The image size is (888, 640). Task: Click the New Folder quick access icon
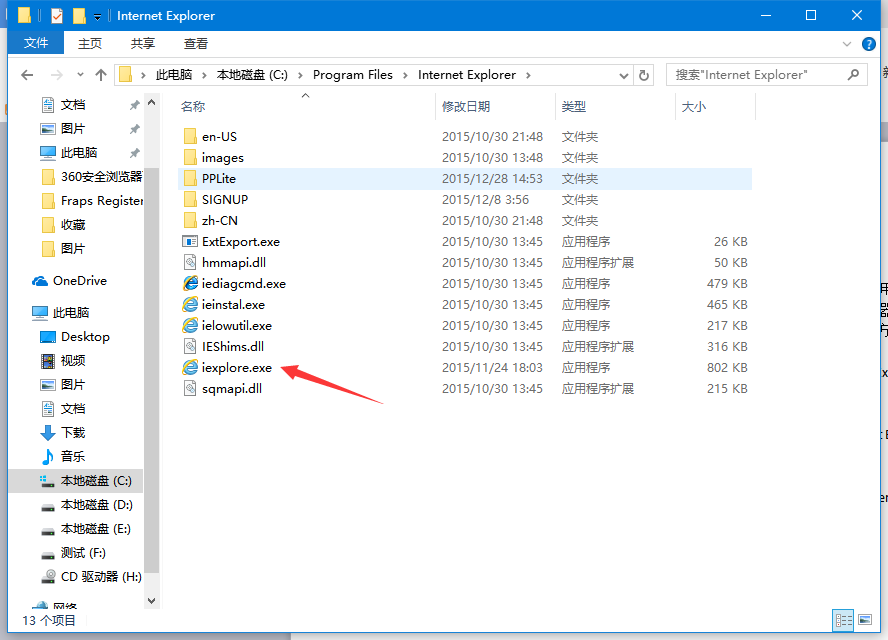click(79, 15)
